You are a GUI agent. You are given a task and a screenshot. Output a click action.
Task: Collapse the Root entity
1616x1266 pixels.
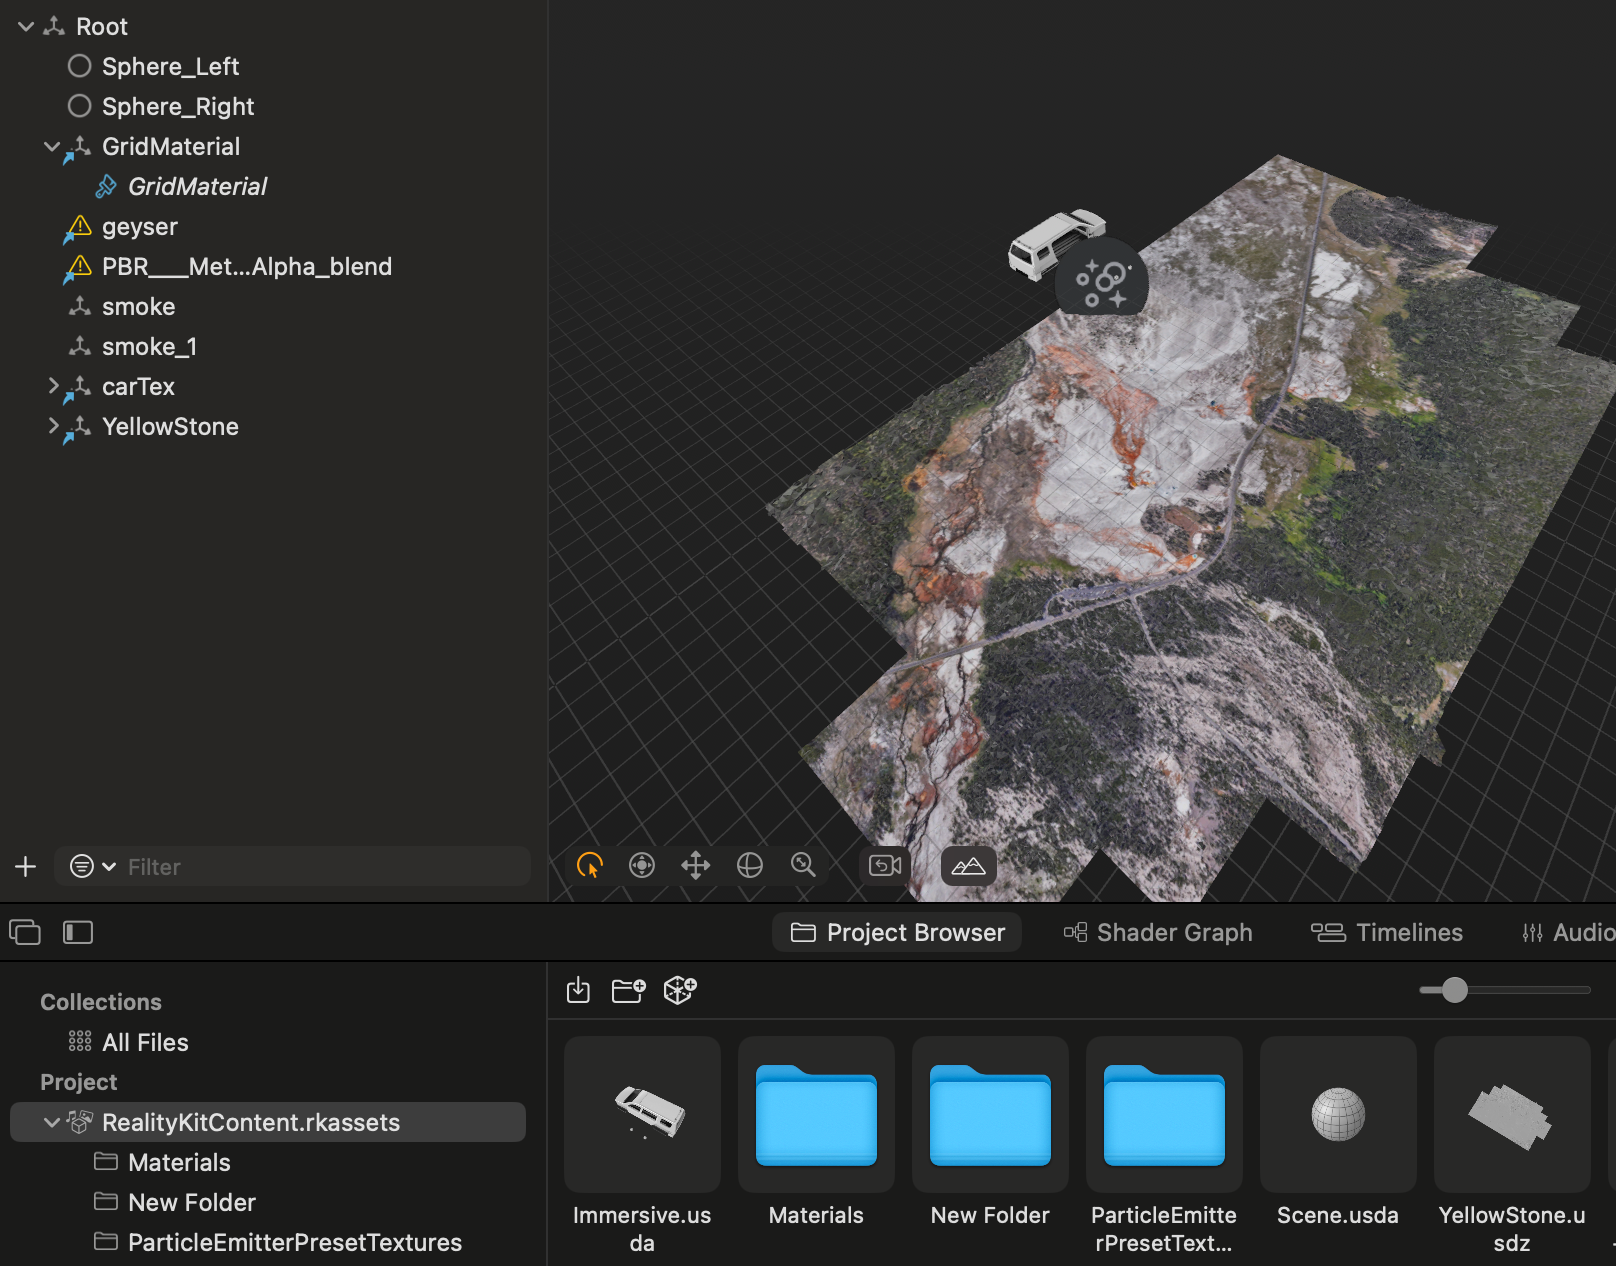coord(26,26)
